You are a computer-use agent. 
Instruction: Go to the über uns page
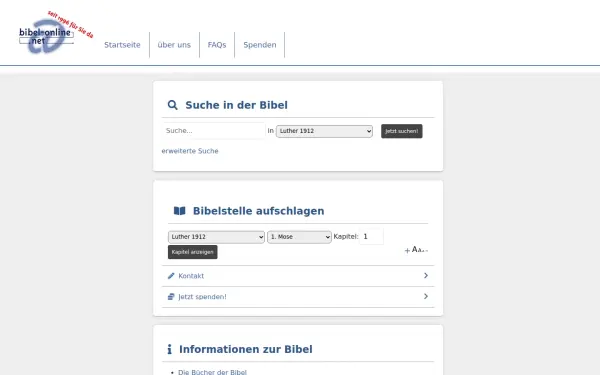[x=174, y=45]
